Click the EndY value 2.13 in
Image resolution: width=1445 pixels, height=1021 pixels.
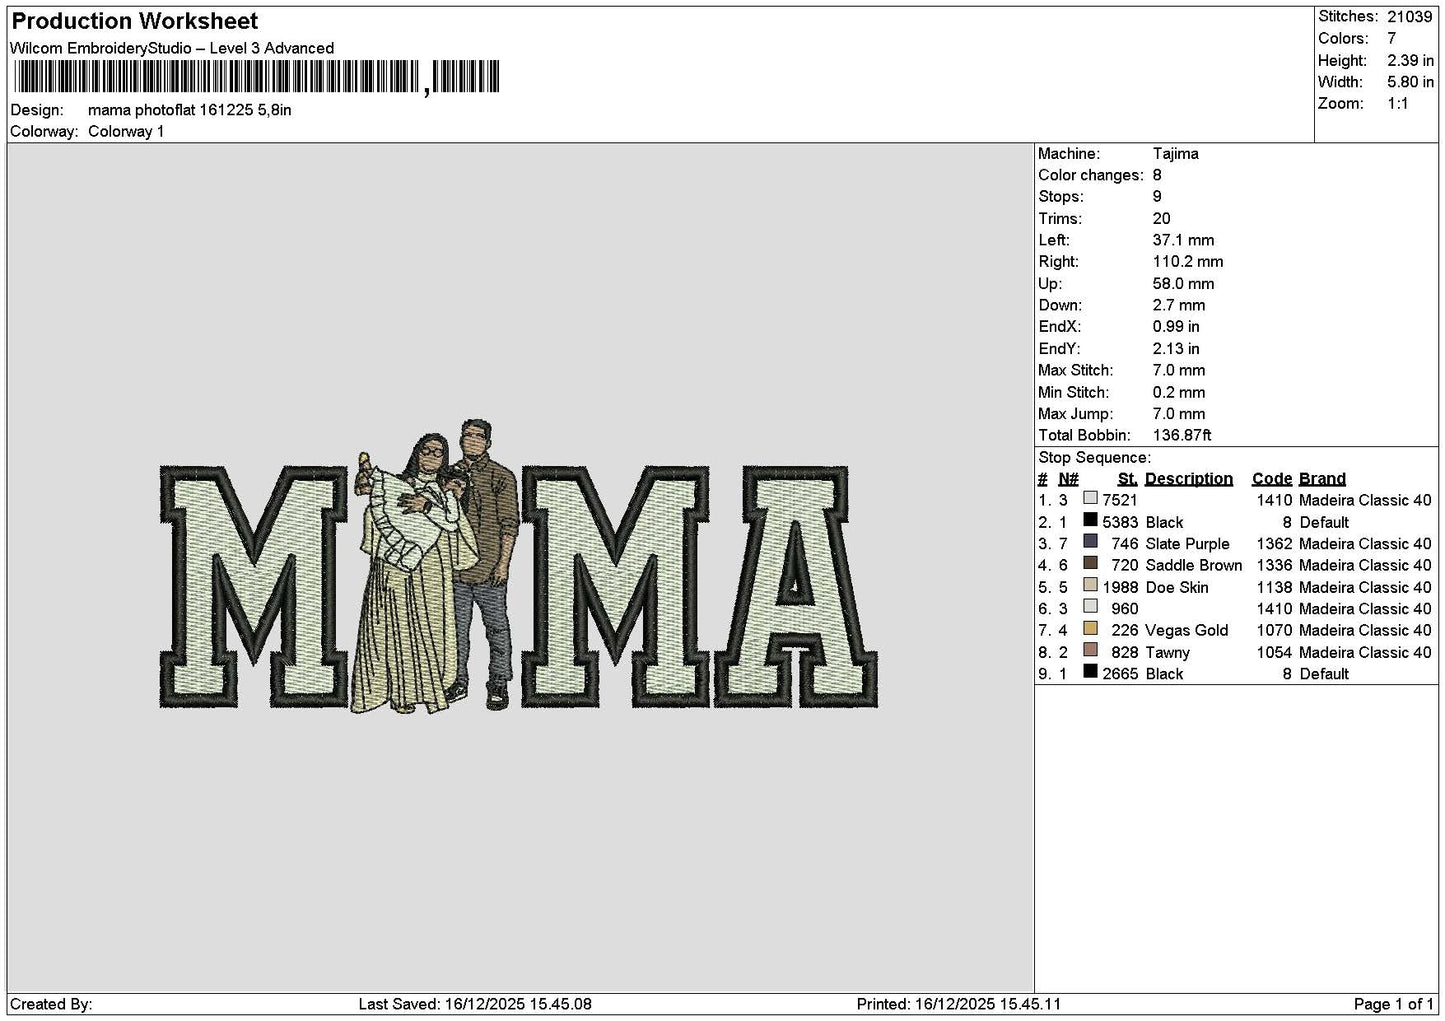[x=1176, y=349]
